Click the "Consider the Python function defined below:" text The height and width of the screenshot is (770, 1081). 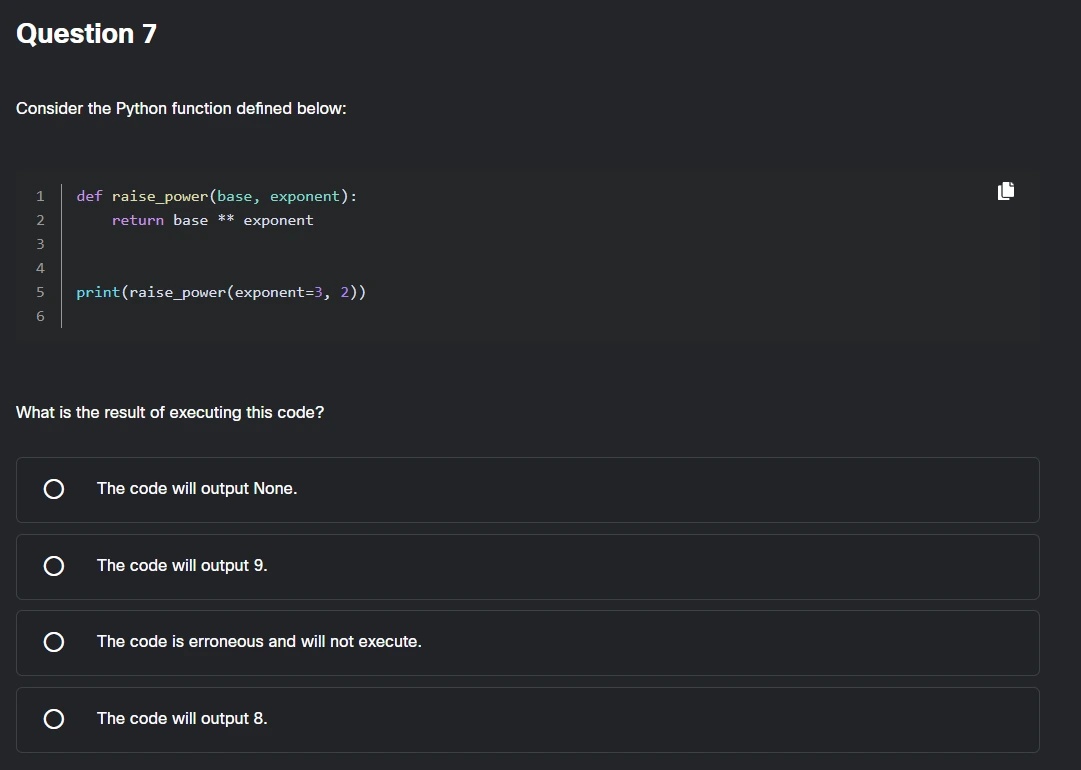[181, 108]
